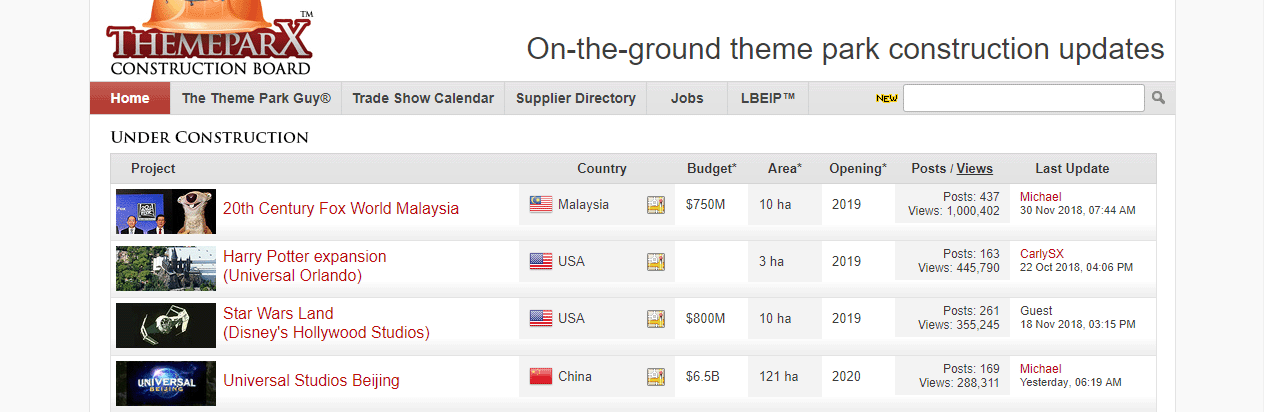Open Star Wars Land project link
Screen dimensions: 1264x412
326,323
